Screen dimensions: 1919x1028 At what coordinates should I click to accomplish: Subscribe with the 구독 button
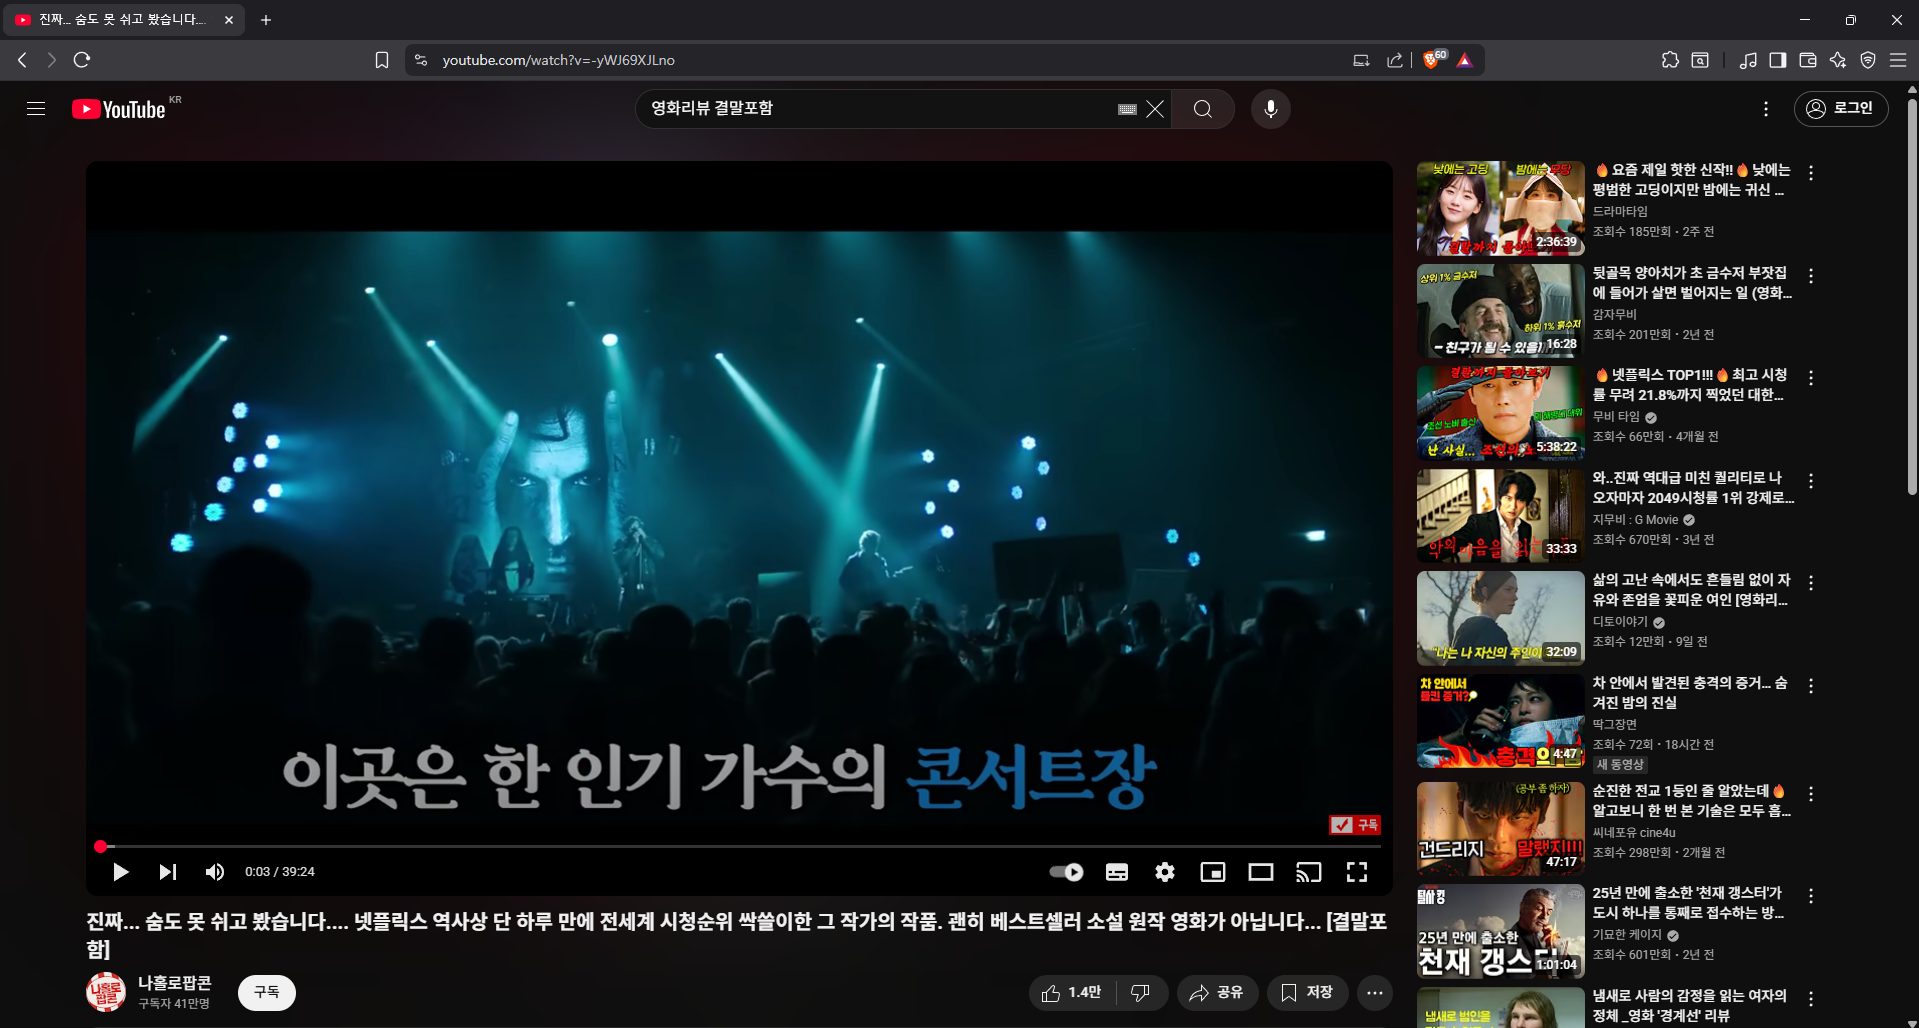267,992
